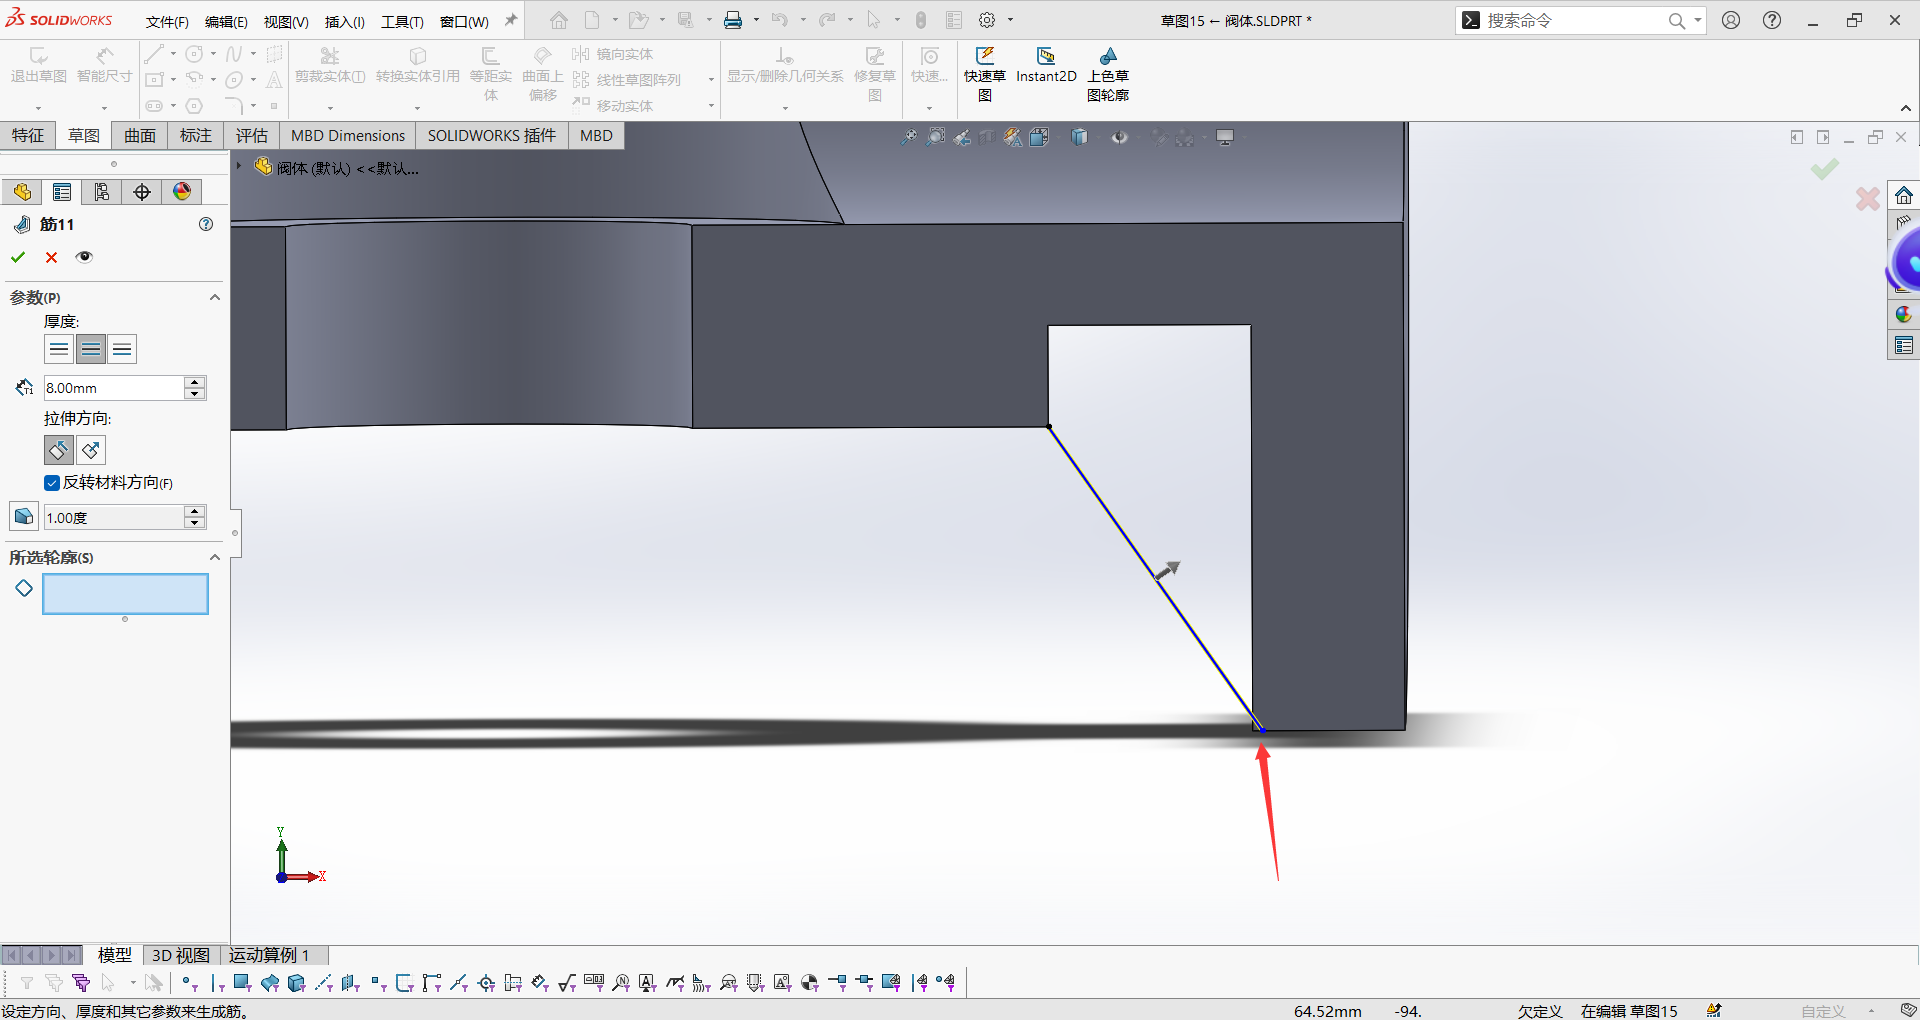Screen dimensions: 1920x1020
Task: Open Appearances color ball task pane
Action: [x=1904, y=315]
